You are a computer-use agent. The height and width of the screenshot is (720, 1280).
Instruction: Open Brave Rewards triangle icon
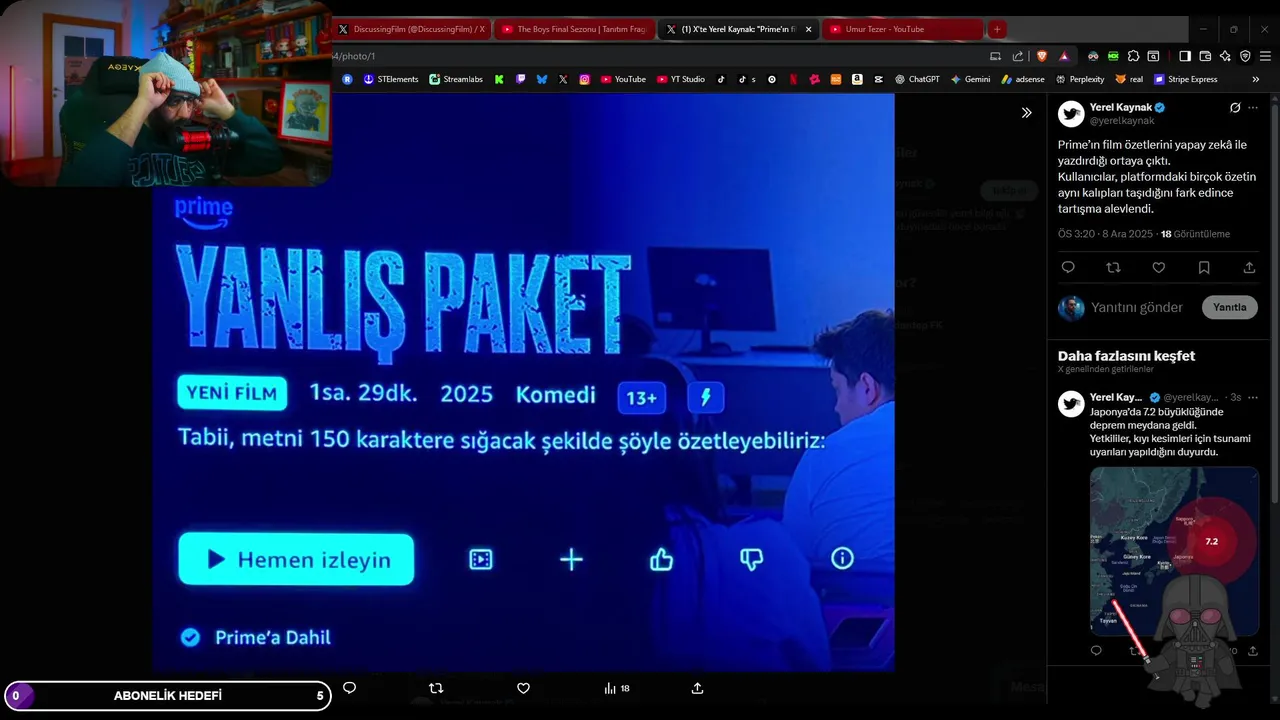coord(1064,56)
